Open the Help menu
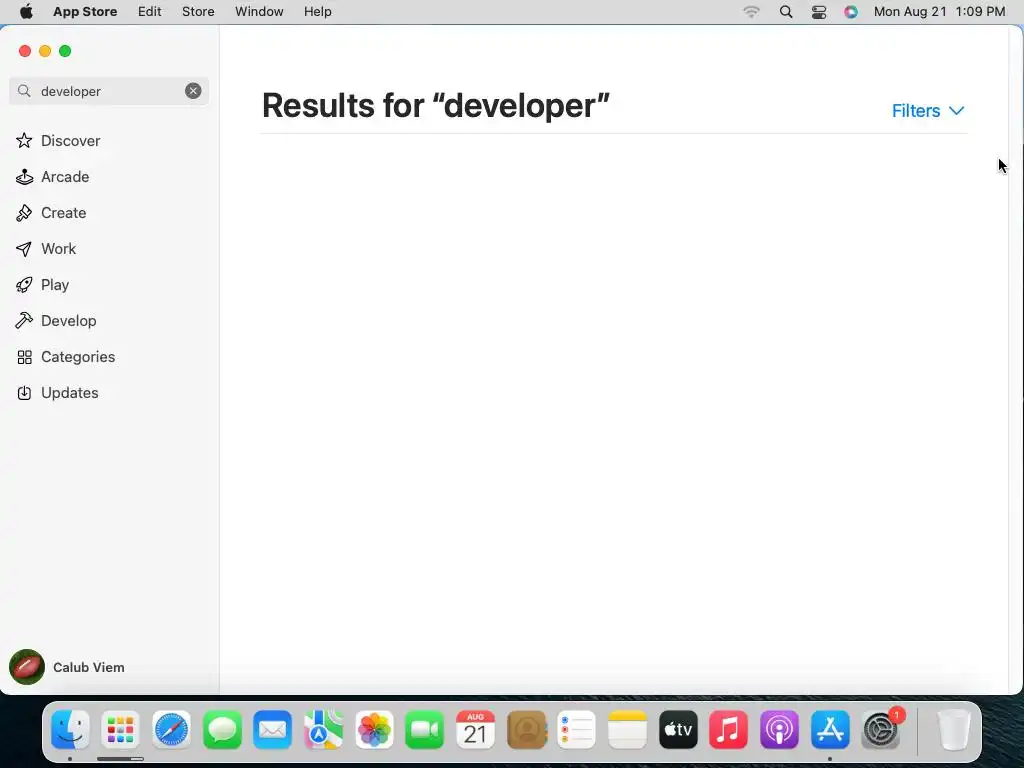The height and width of the screenshot is (768, 1024). point(317,11)
